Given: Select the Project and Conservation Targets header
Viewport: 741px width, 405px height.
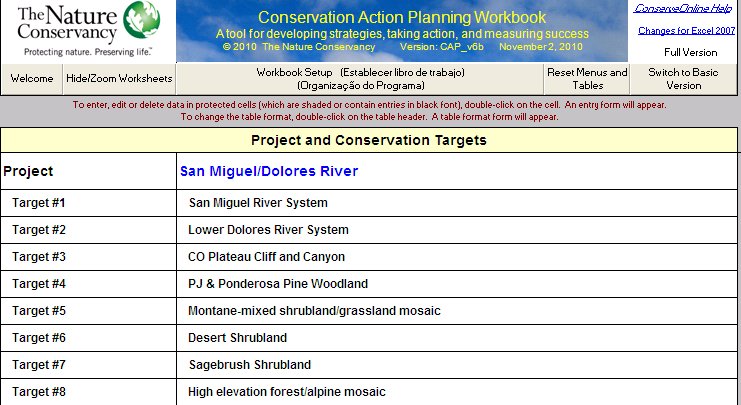Looking at the screenshot, I should pyautogui.click(x=369, y=140).
